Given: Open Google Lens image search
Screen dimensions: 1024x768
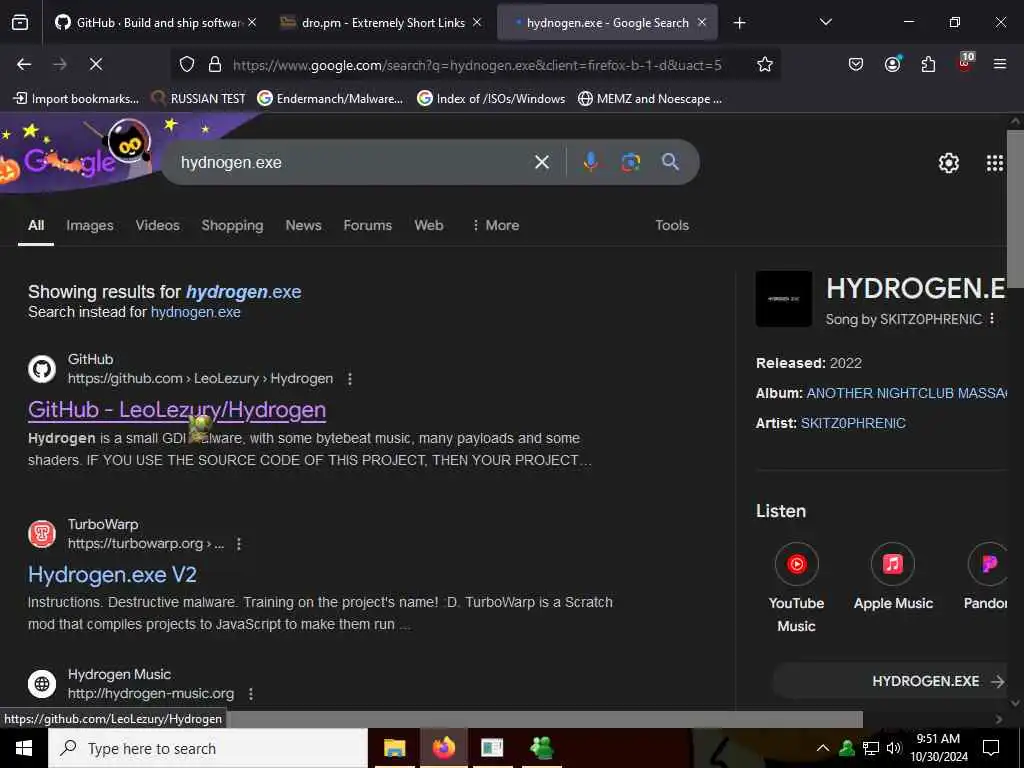Looking at the screenshot, I should click(630, 162).
